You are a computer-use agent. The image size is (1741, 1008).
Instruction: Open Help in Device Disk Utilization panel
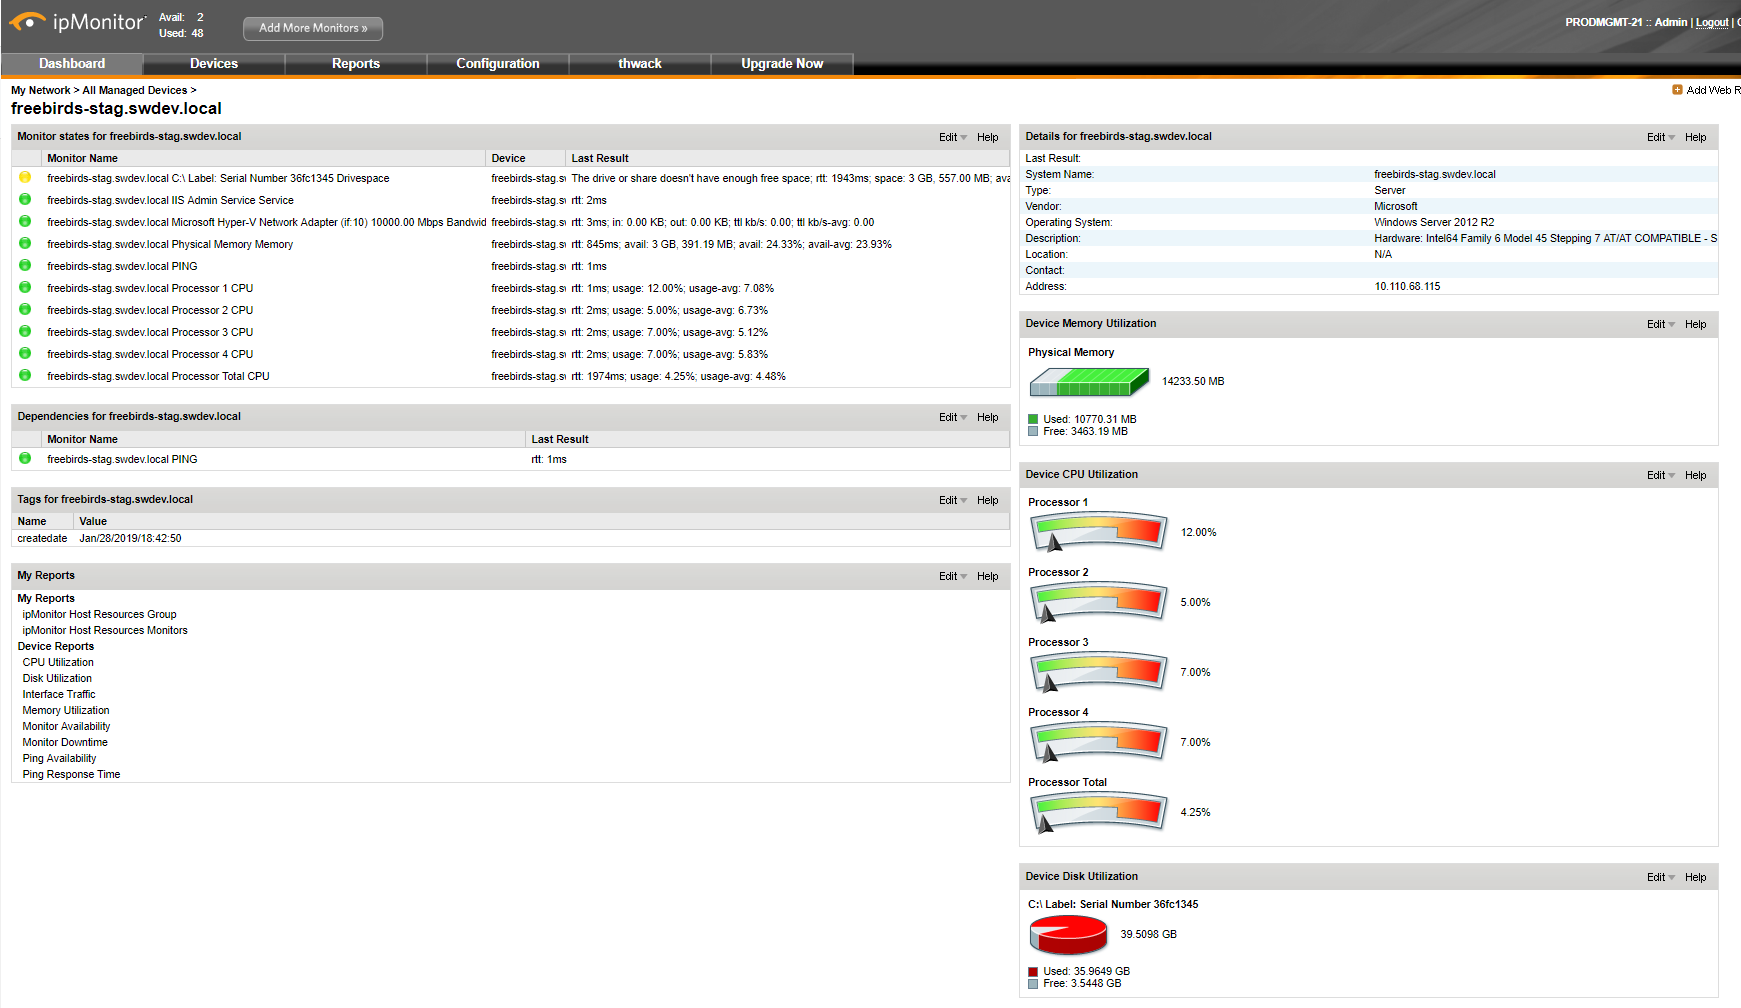click(x=1696, y=877)
